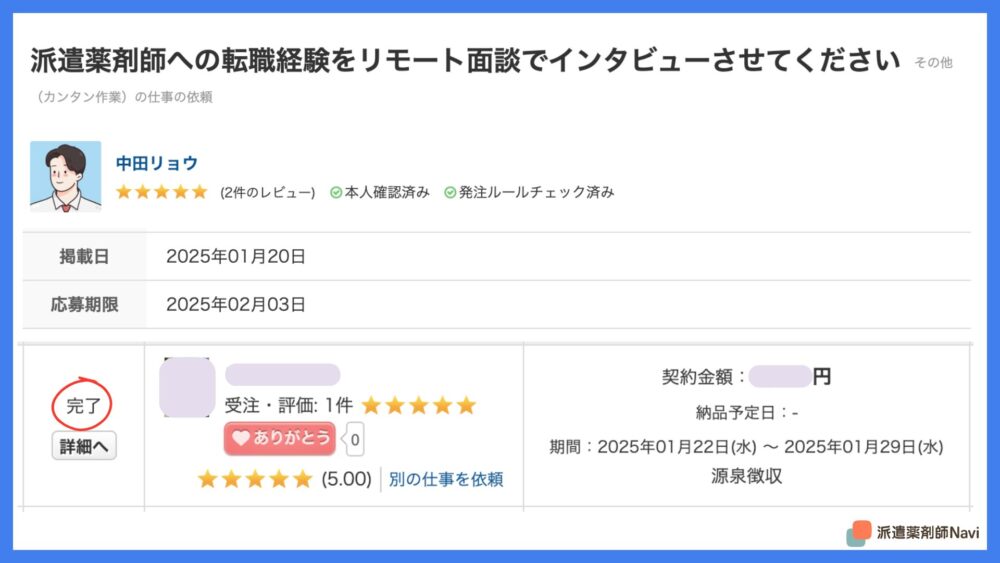The image size is (1000, 563).
Task: Open the blurred contractor avatar thumbnail
Action: [187, 388]
